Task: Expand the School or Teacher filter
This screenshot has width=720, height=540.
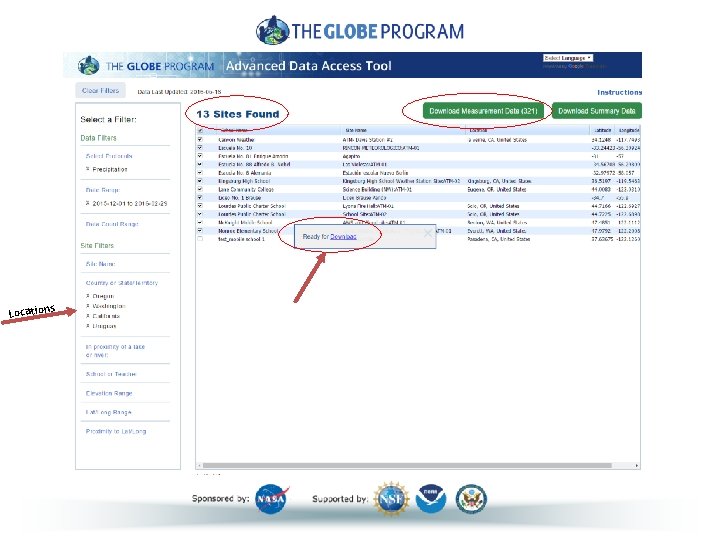Action: coord(111,374)
